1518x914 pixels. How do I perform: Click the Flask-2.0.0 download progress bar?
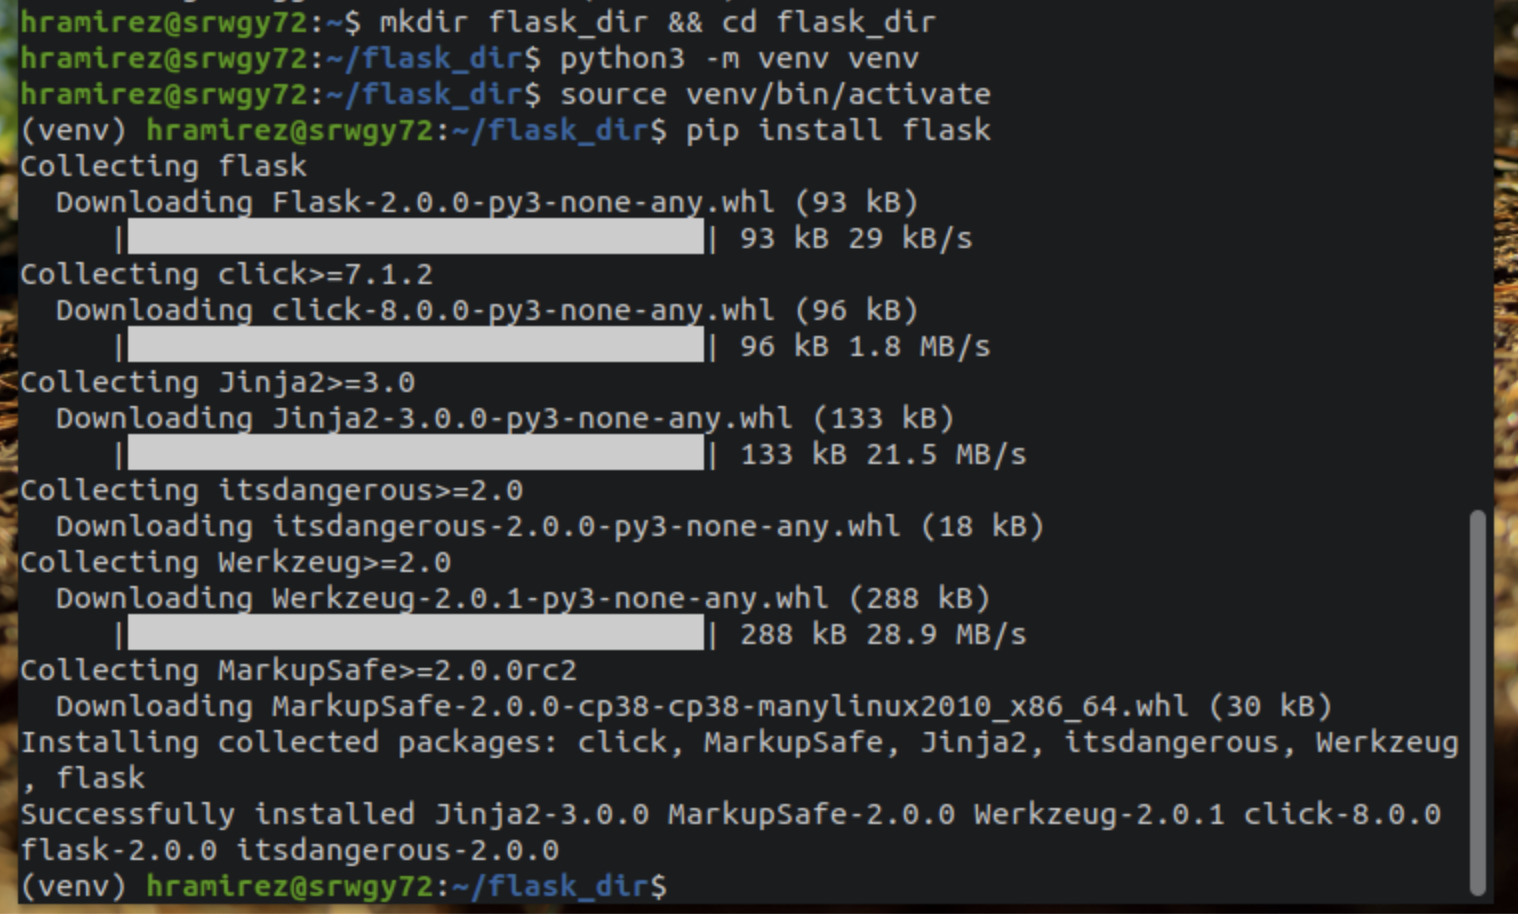point(415,238)
